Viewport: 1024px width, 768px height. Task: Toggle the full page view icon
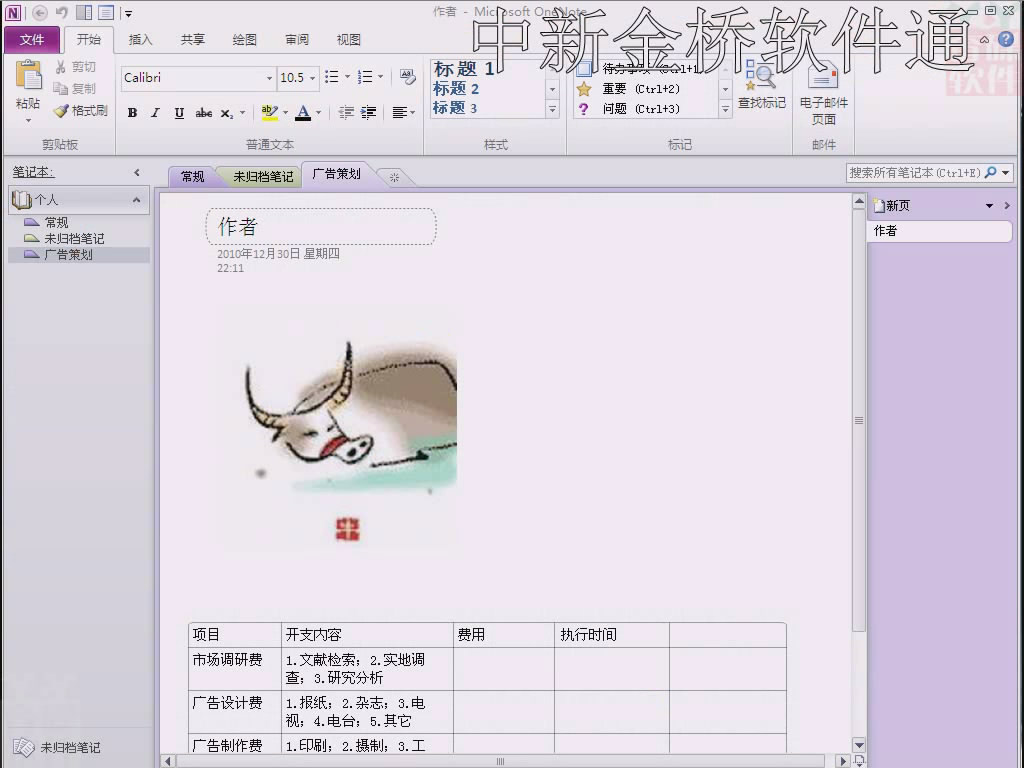coord(106,12)
